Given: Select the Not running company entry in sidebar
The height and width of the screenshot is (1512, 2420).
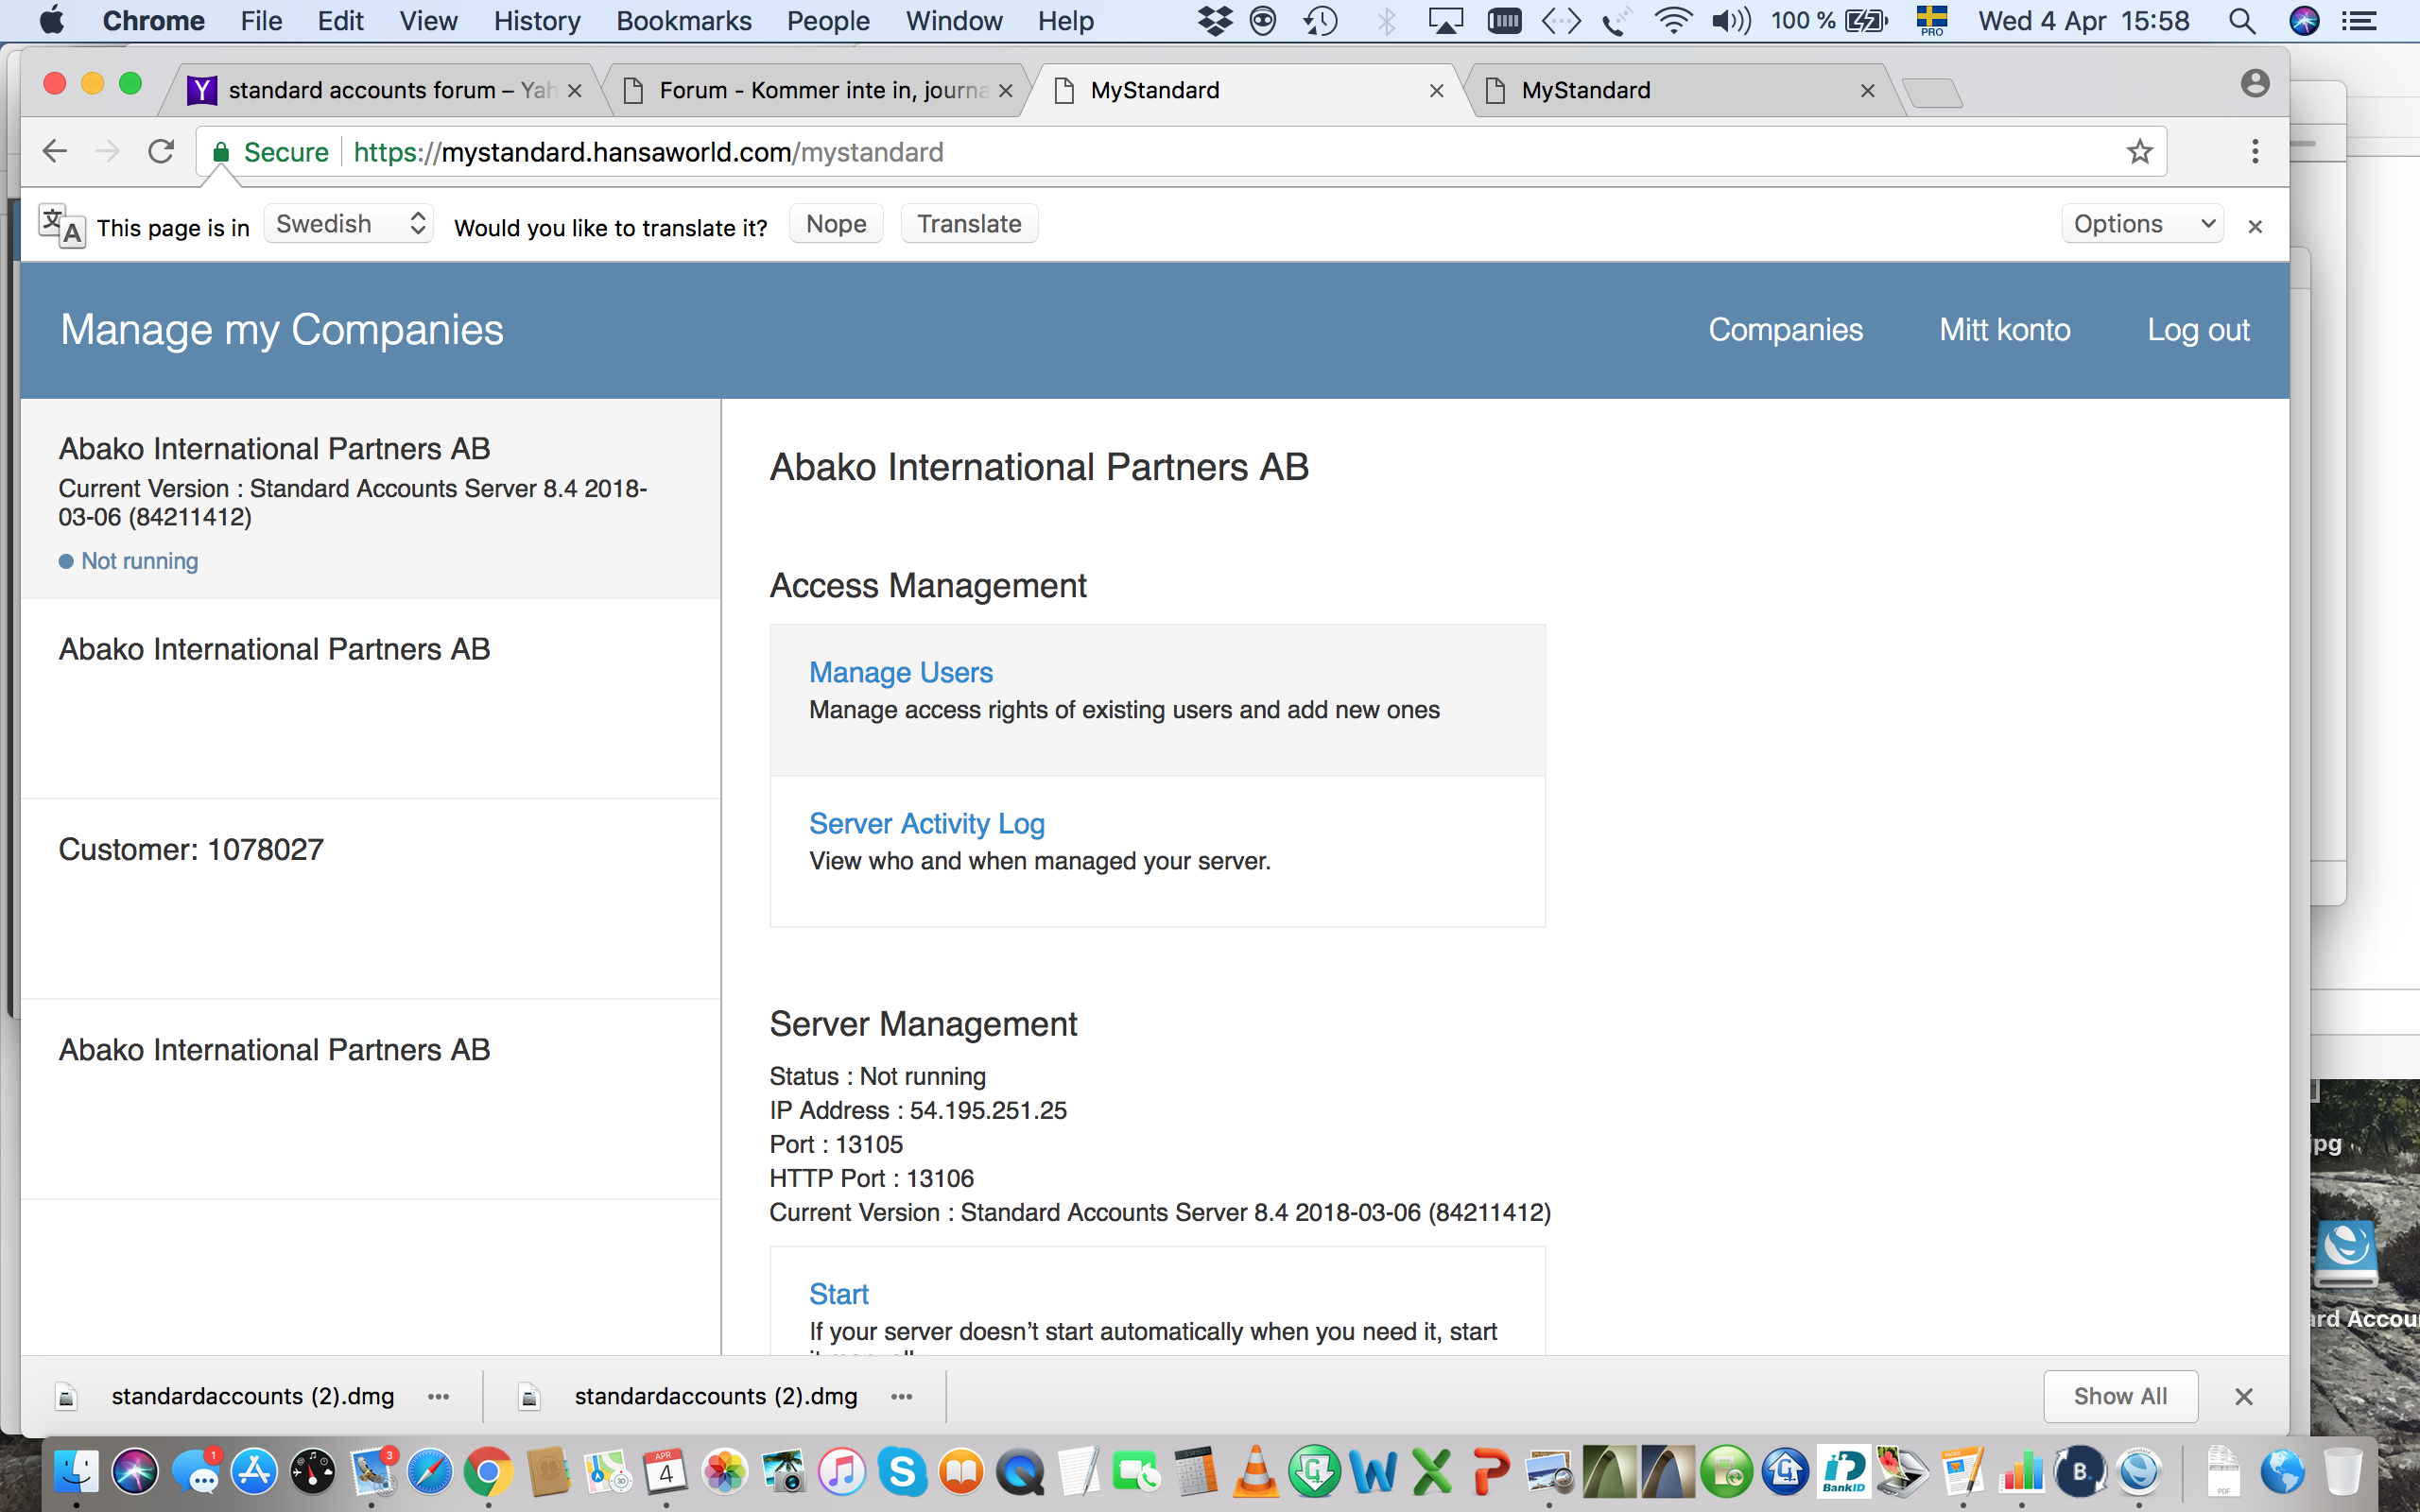Looking at the screenshot, I should click(370, 499).
